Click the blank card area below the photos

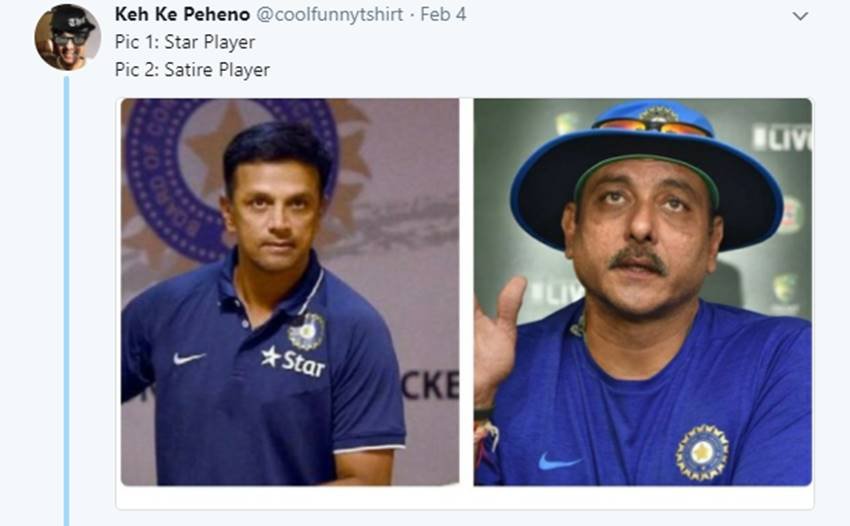465,497
